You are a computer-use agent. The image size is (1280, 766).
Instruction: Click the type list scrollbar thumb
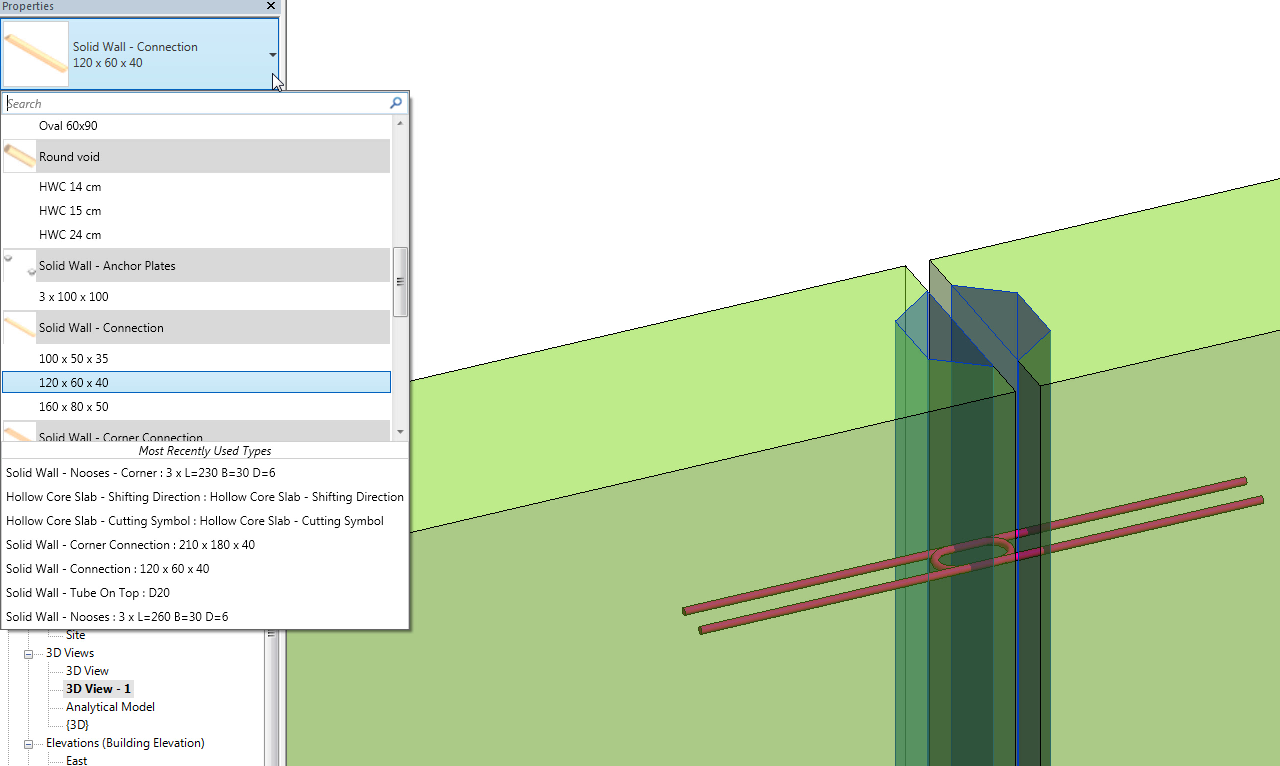tap(400, 282)
